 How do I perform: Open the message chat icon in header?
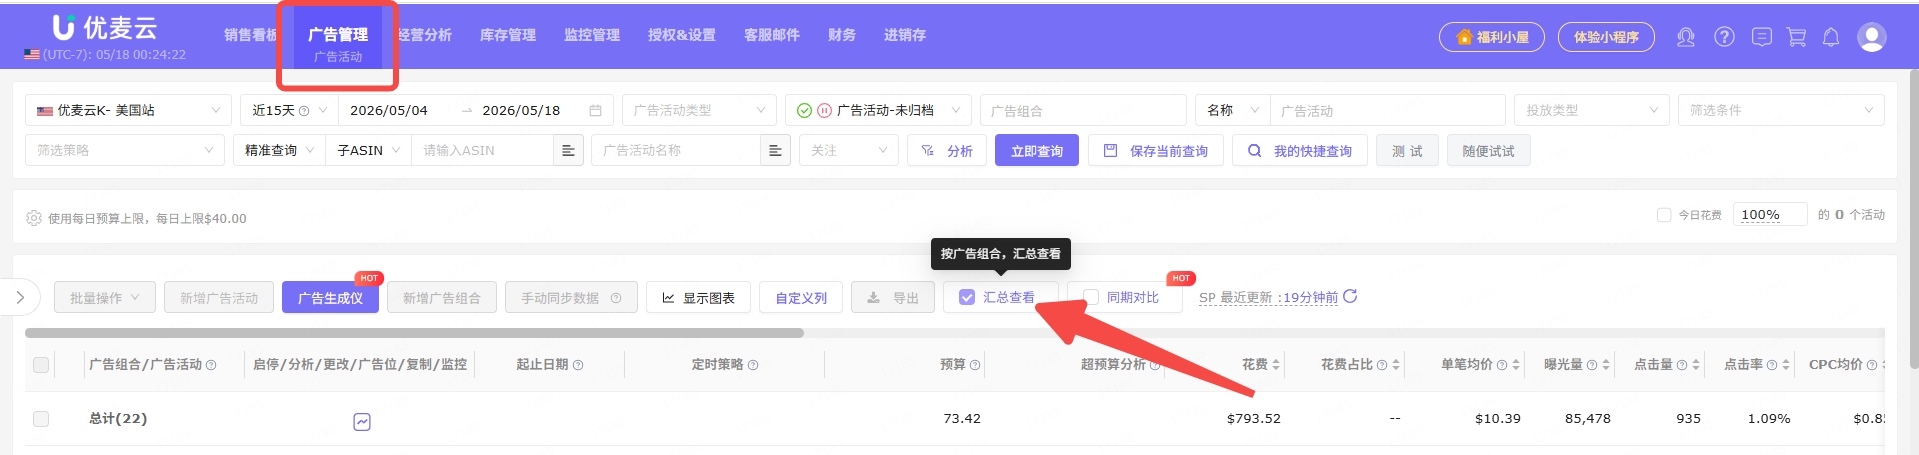point(1762,37)
